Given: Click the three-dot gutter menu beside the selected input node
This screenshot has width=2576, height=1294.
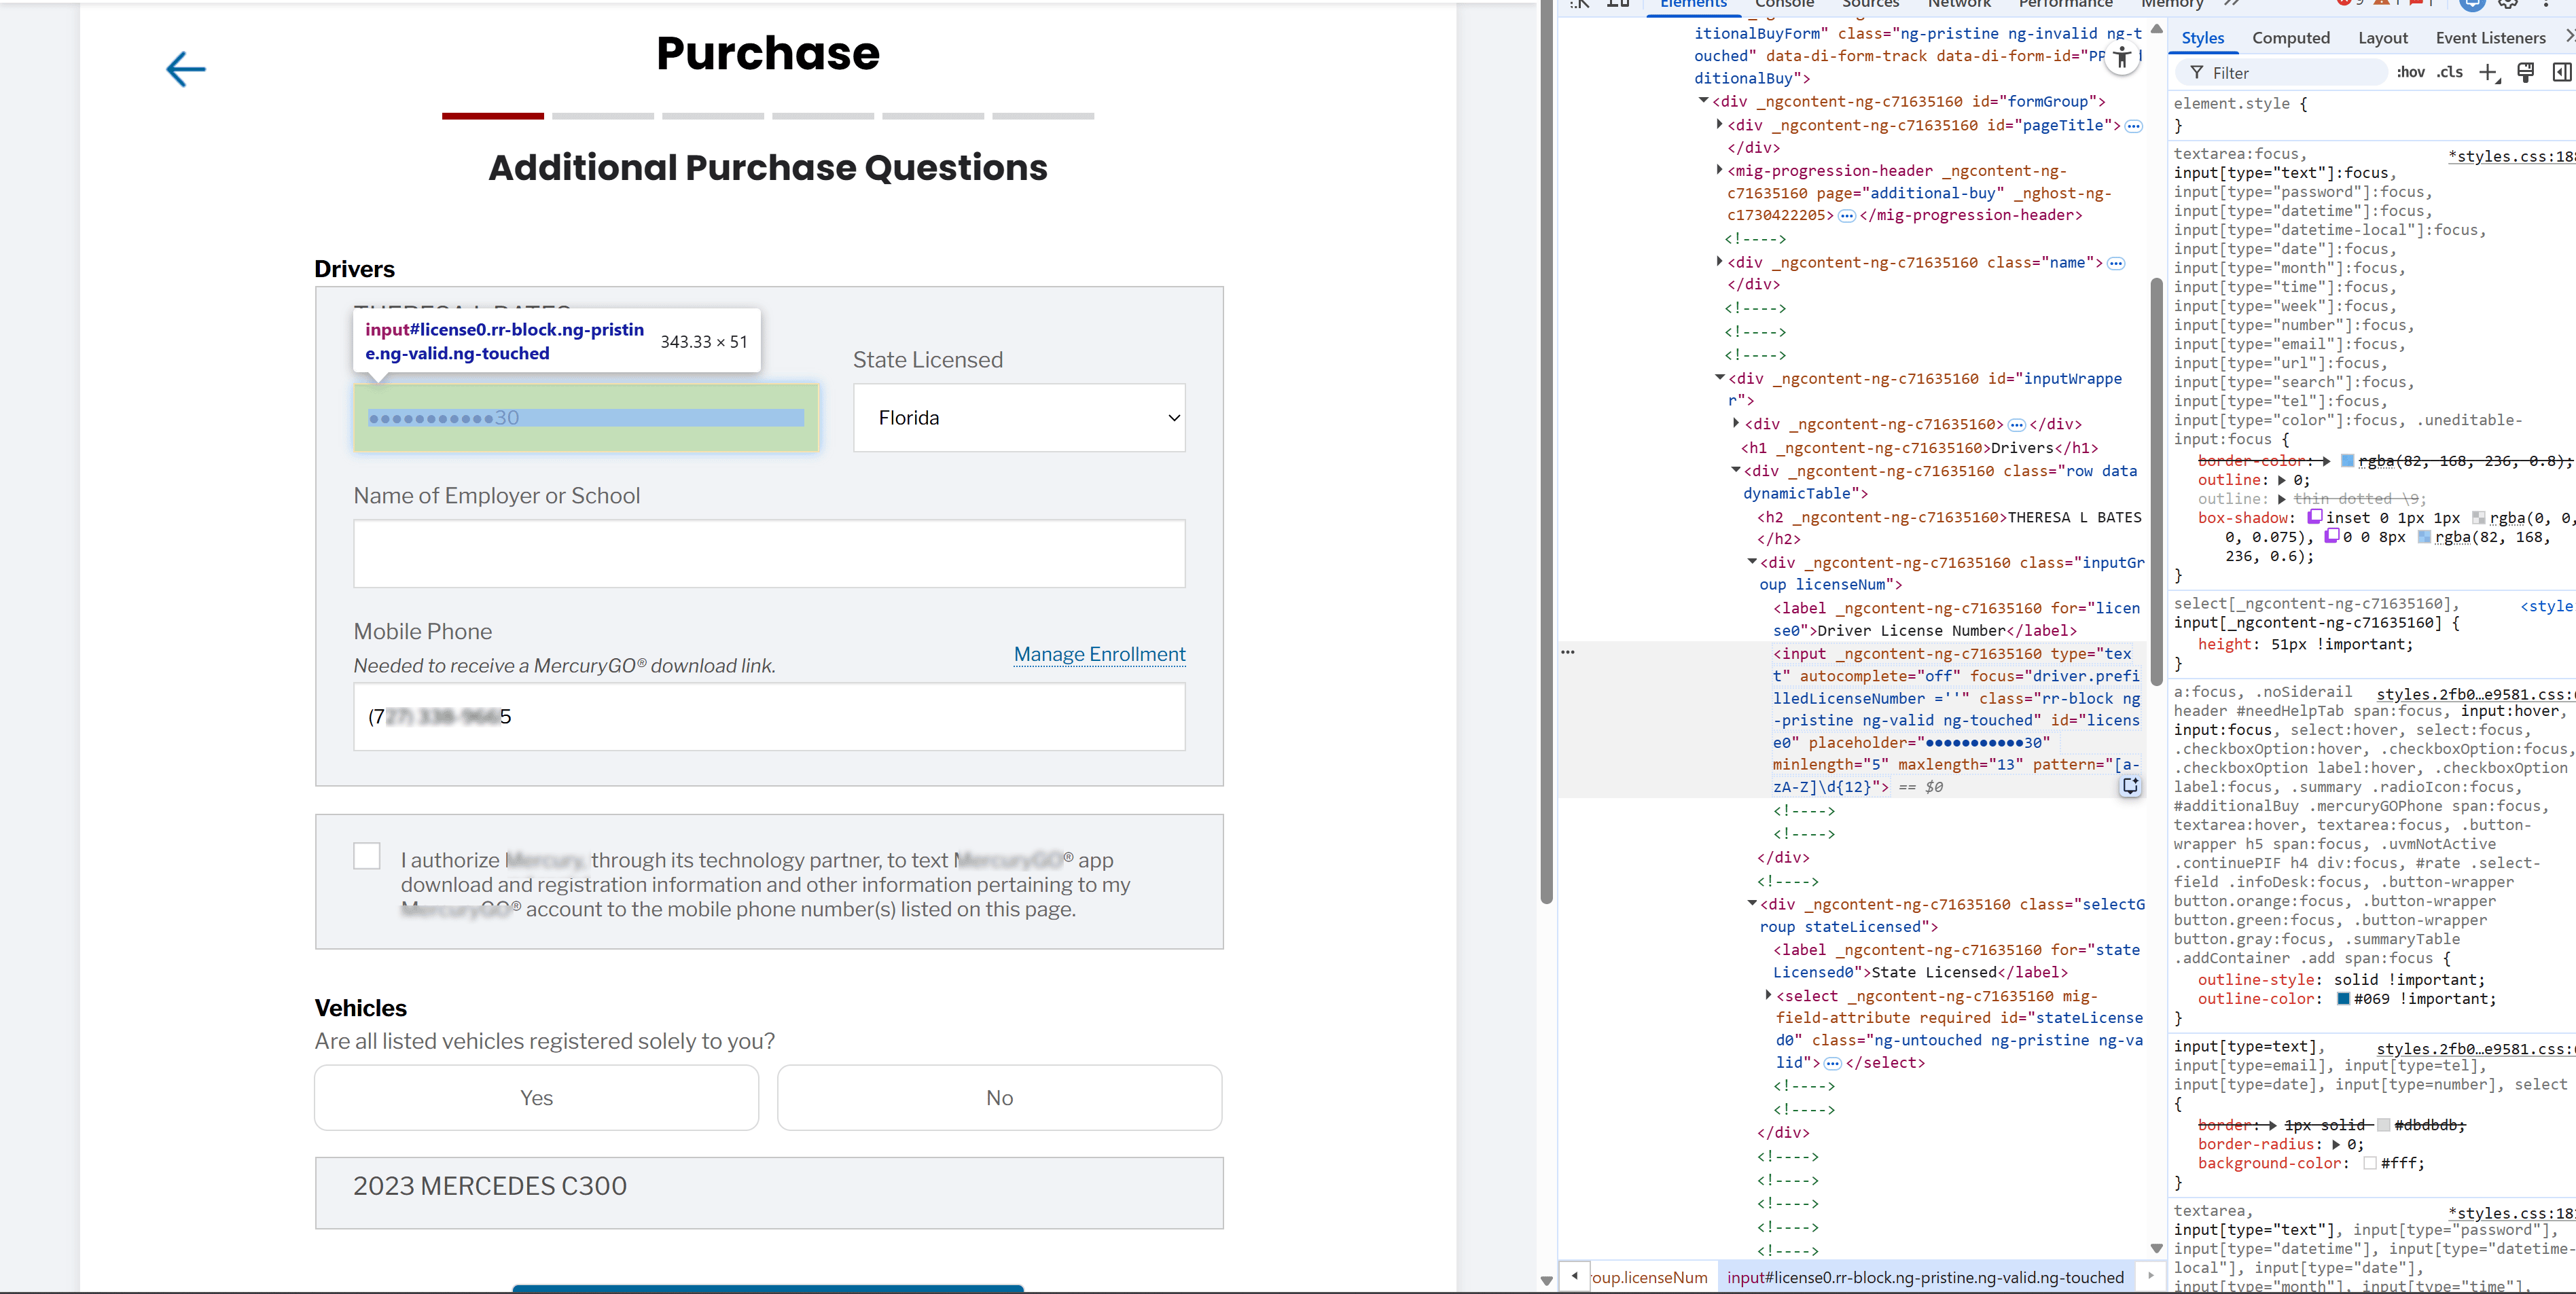Looking at the screenshot, I should (1568, 652).
